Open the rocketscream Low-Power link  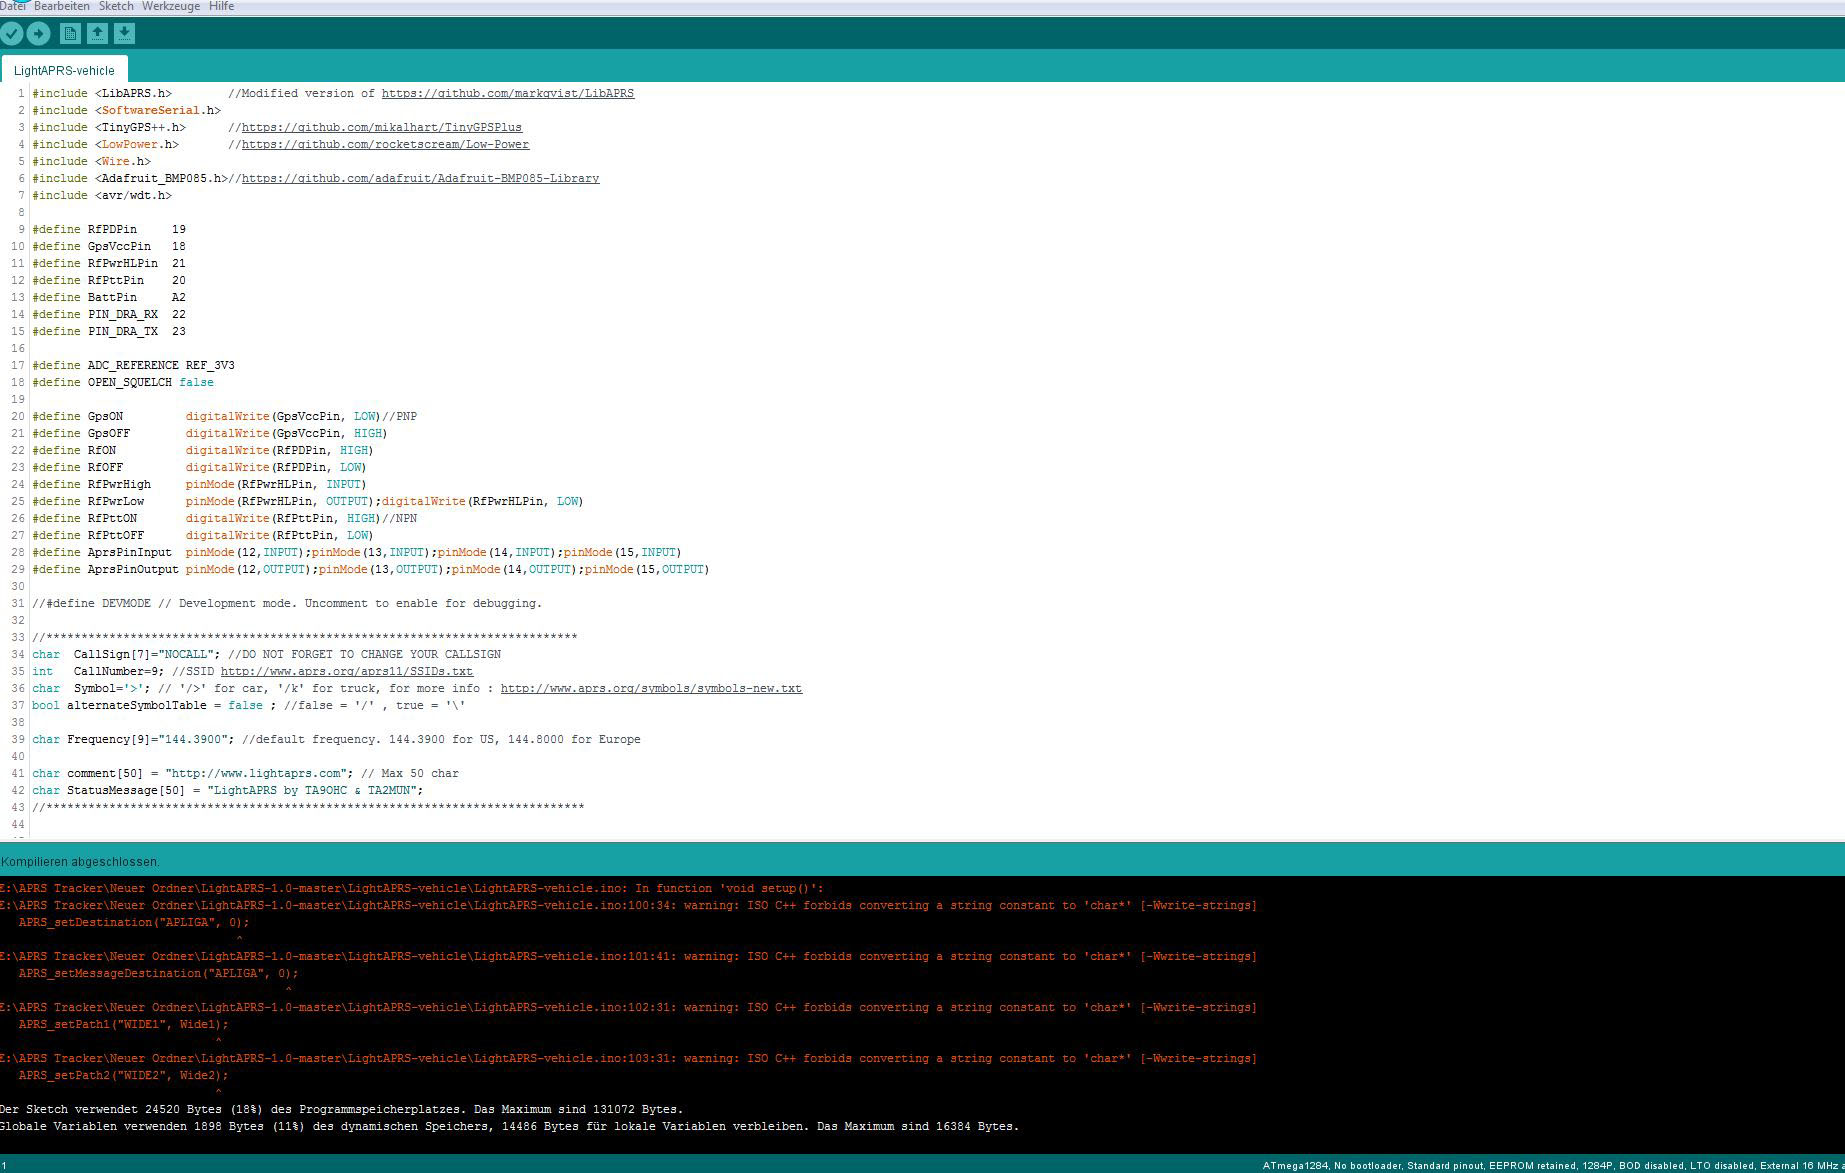pos(385,145)
